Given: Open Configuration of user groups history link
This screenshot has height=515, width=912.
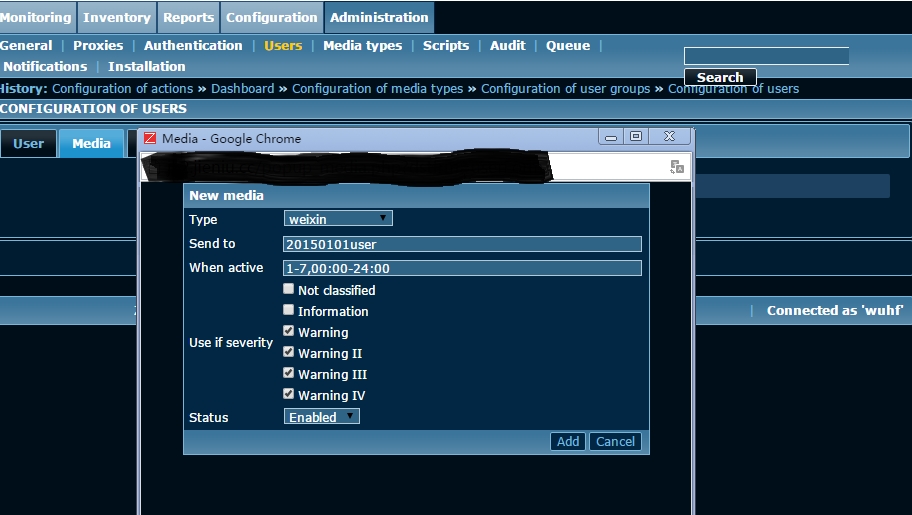Looking at the screenshot, I should point(565,88).
